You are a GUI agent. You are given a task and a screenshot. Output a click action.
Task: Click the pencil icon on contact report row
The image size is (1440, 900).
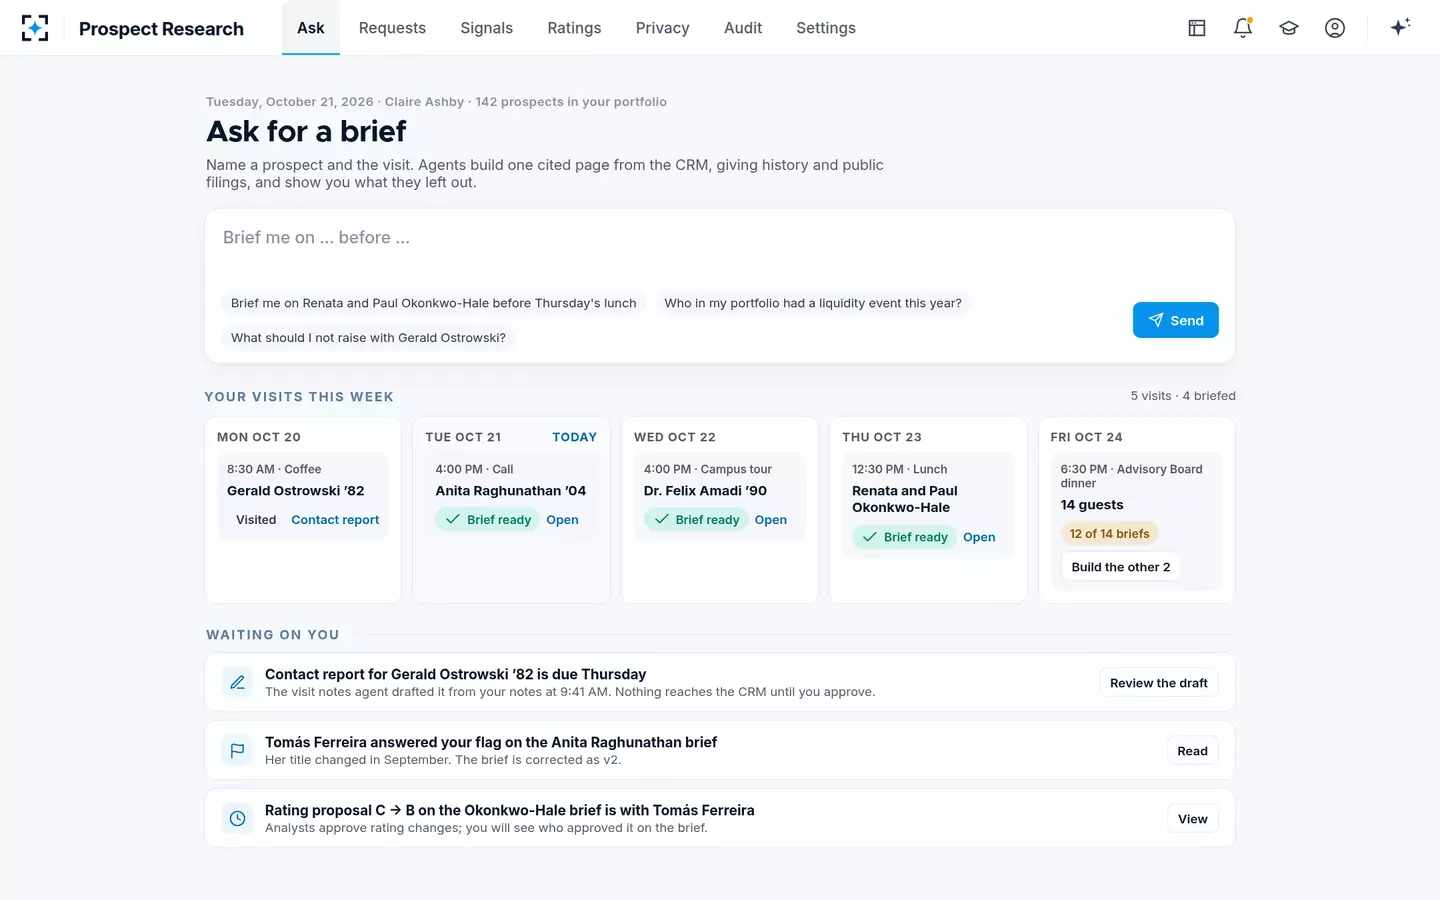pyautogui.click(x=237, y=682)
